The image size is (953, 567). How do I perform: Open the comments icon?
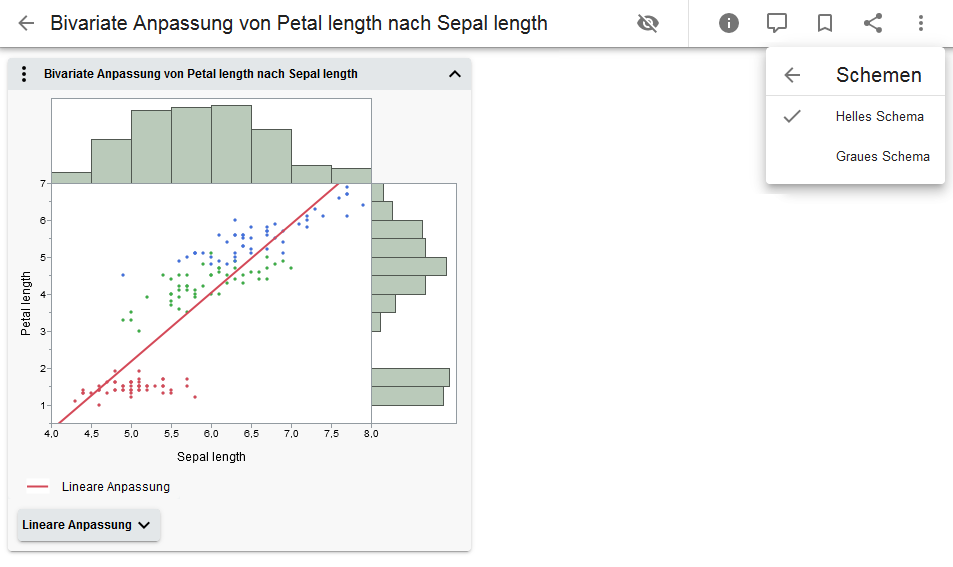coord(777,23)
